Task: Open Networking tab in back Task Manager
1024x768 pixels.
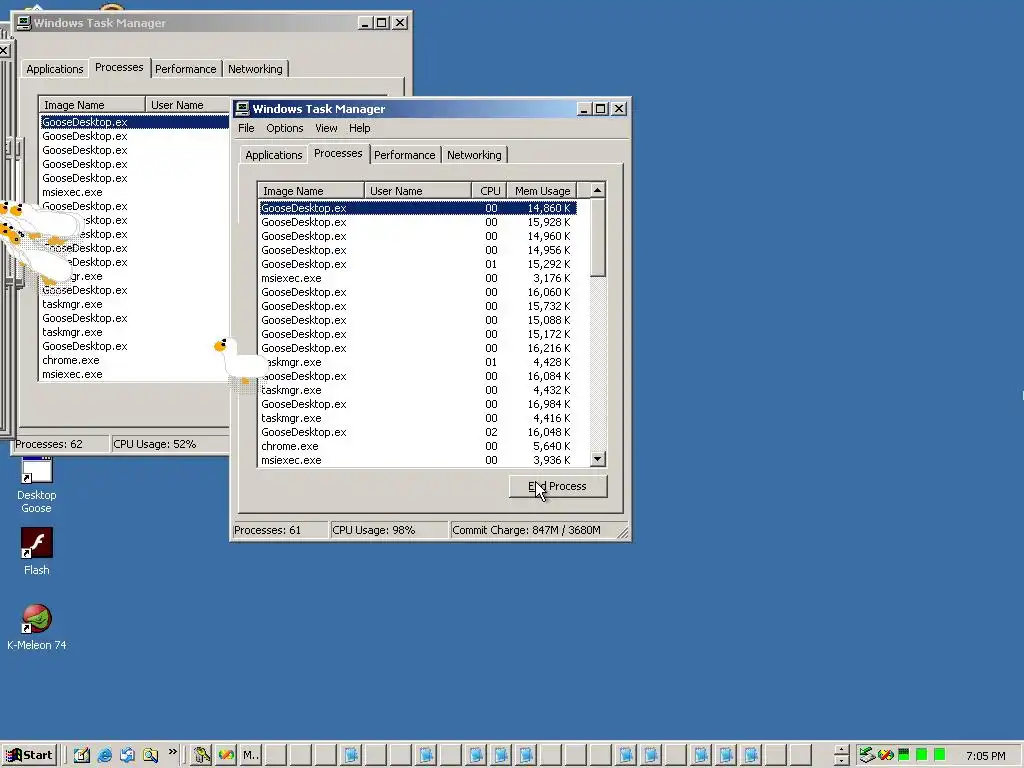Action: coord(255,69)
